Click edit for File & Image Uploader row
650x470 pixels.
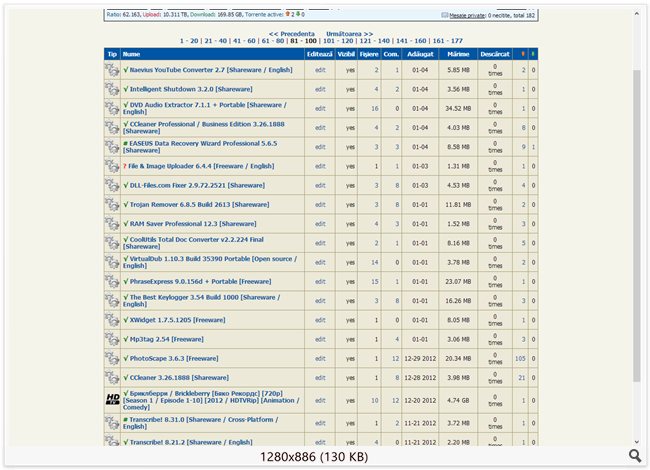pyautogui.click(x=320, y=166)
